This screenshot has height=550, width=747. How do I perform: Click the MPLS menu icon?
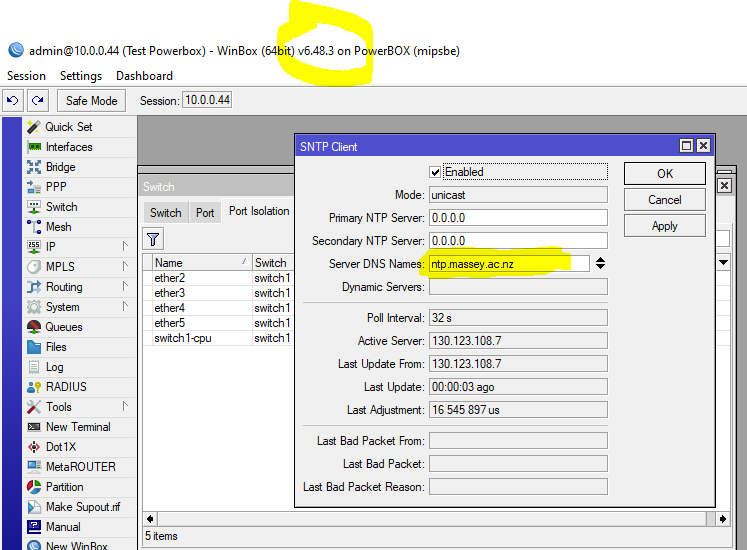tap(34, 266)
